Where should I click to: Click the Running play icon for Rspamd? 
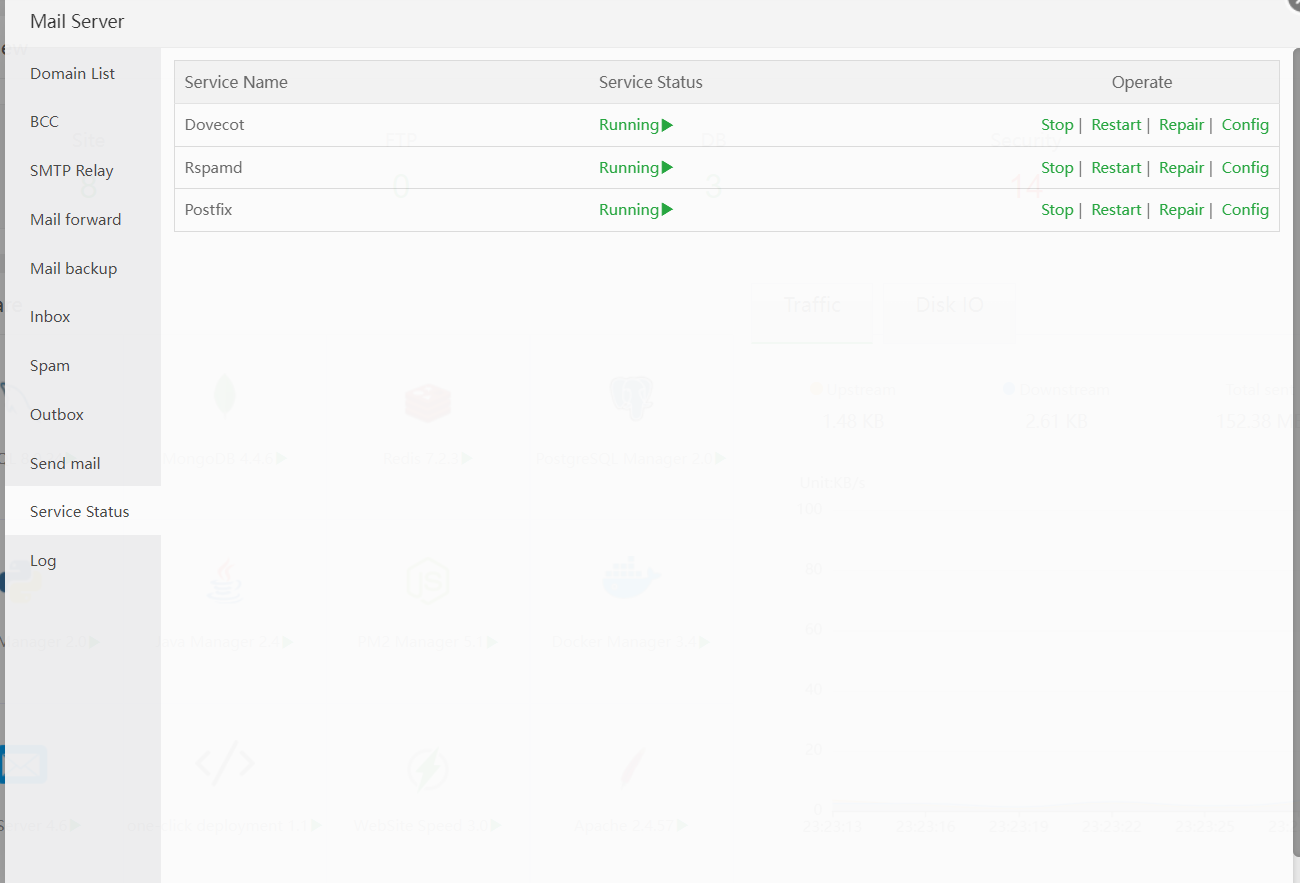pyautogui.click(x=667, y=168)
